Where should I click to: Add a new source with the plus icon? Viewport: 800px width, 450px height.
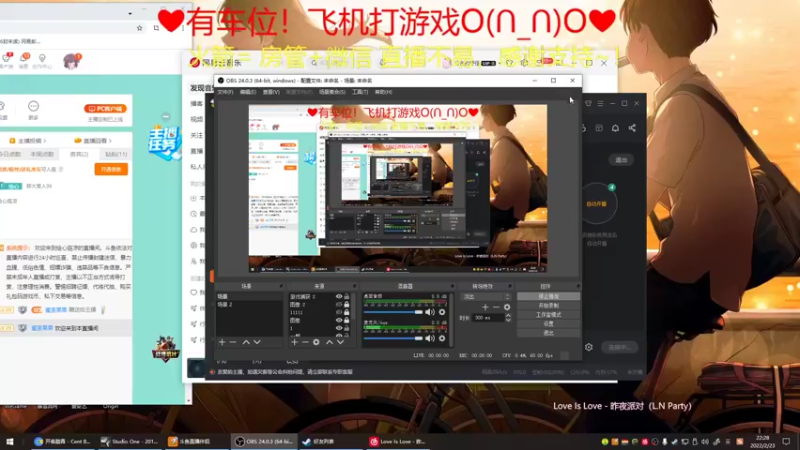tap(294, 342)
